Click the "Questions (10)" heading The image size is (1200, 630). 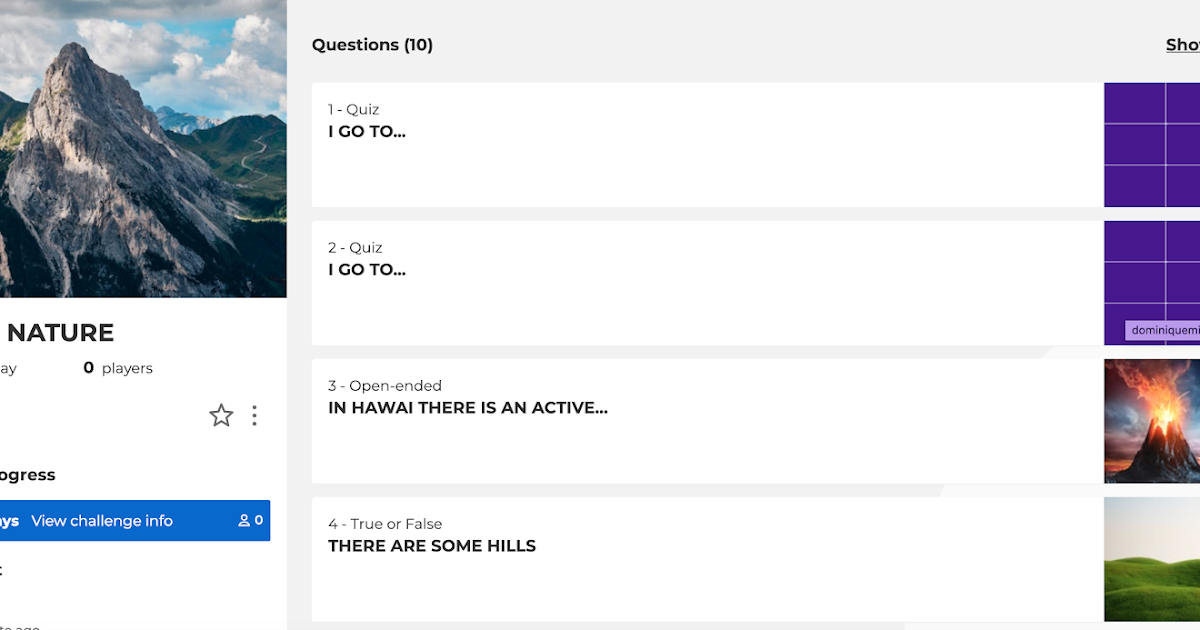tap(372, 44)
